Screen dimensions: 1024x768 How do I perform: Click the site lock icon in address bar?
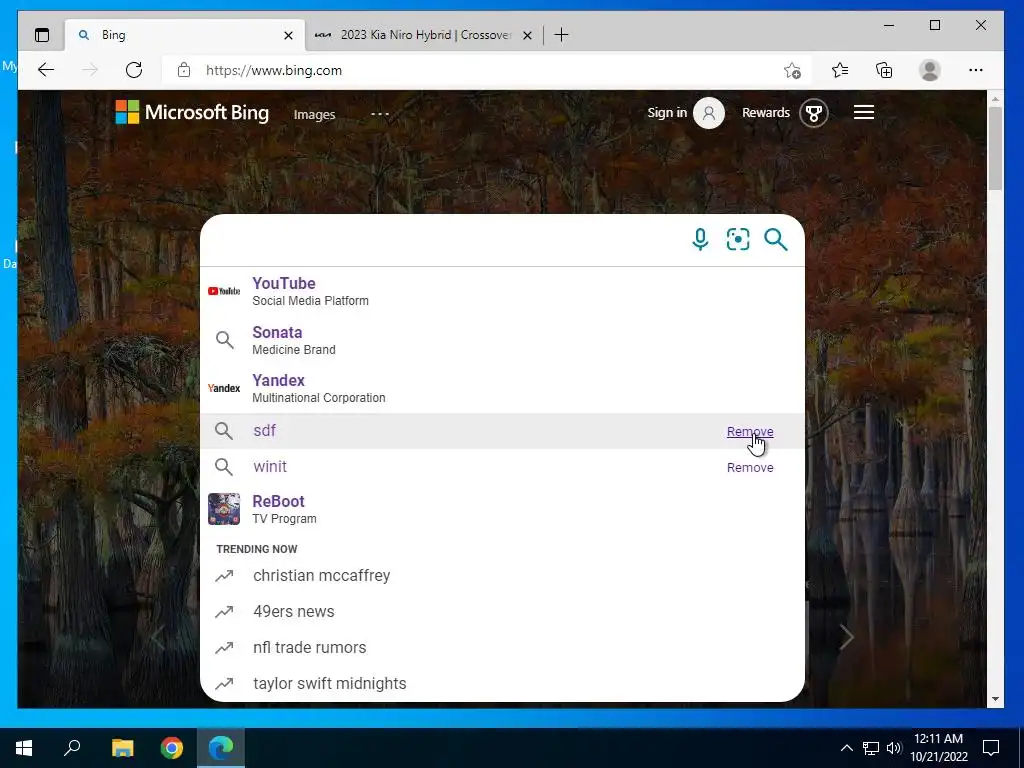pos(184,70)
